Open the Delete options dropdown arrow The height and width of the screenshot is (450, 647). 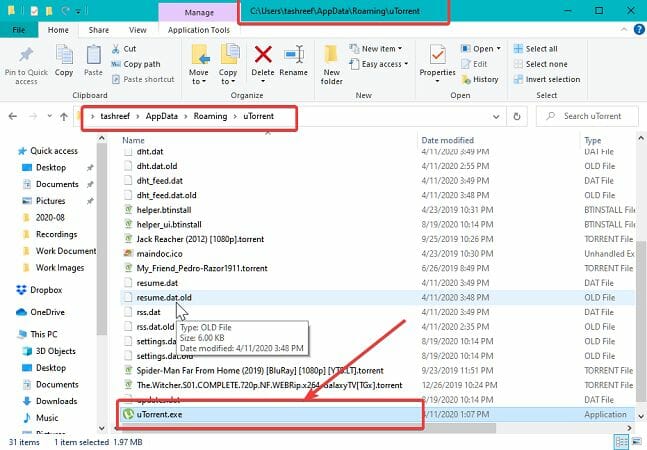point(263,81)
